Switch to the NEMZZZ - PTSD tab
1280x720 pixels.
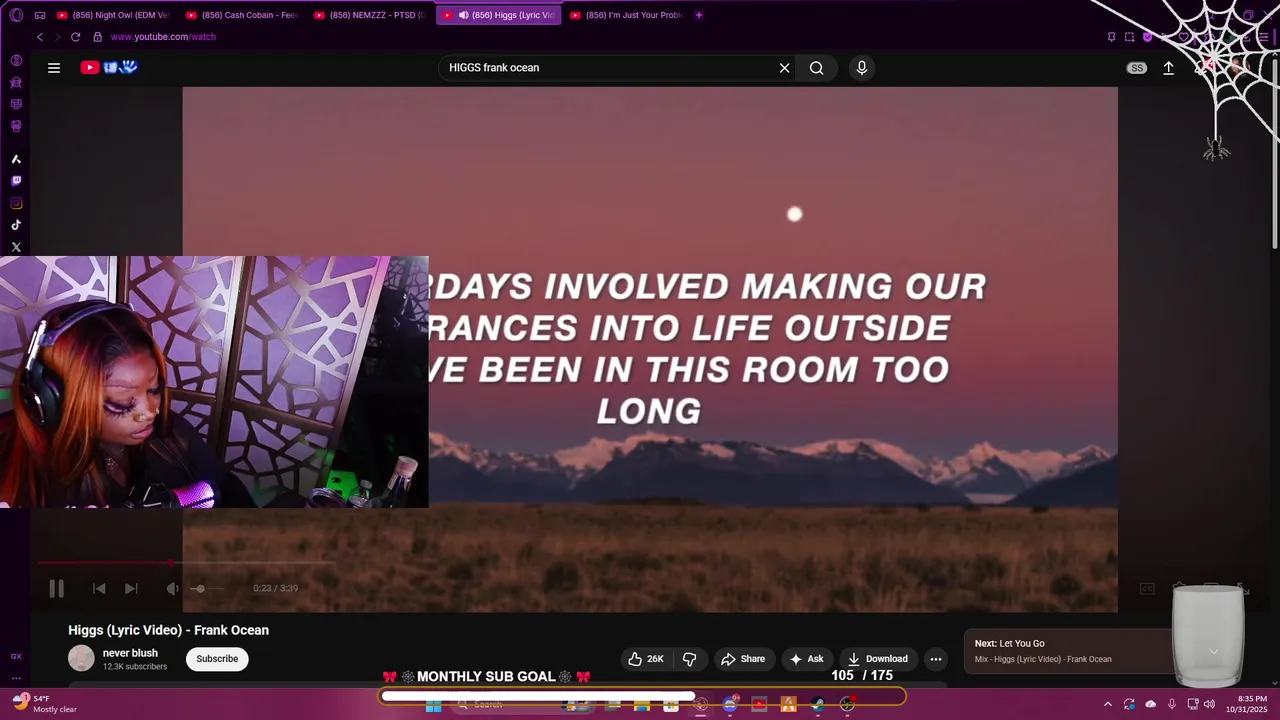pos(369,15)
